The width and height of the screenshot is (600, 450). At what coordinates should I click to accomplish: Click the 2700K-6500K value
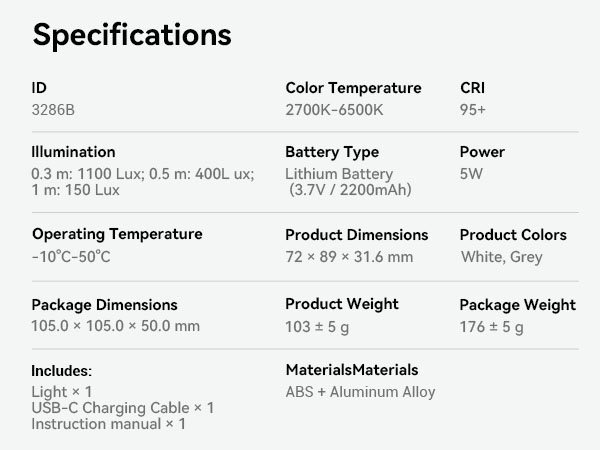[334, 110]
